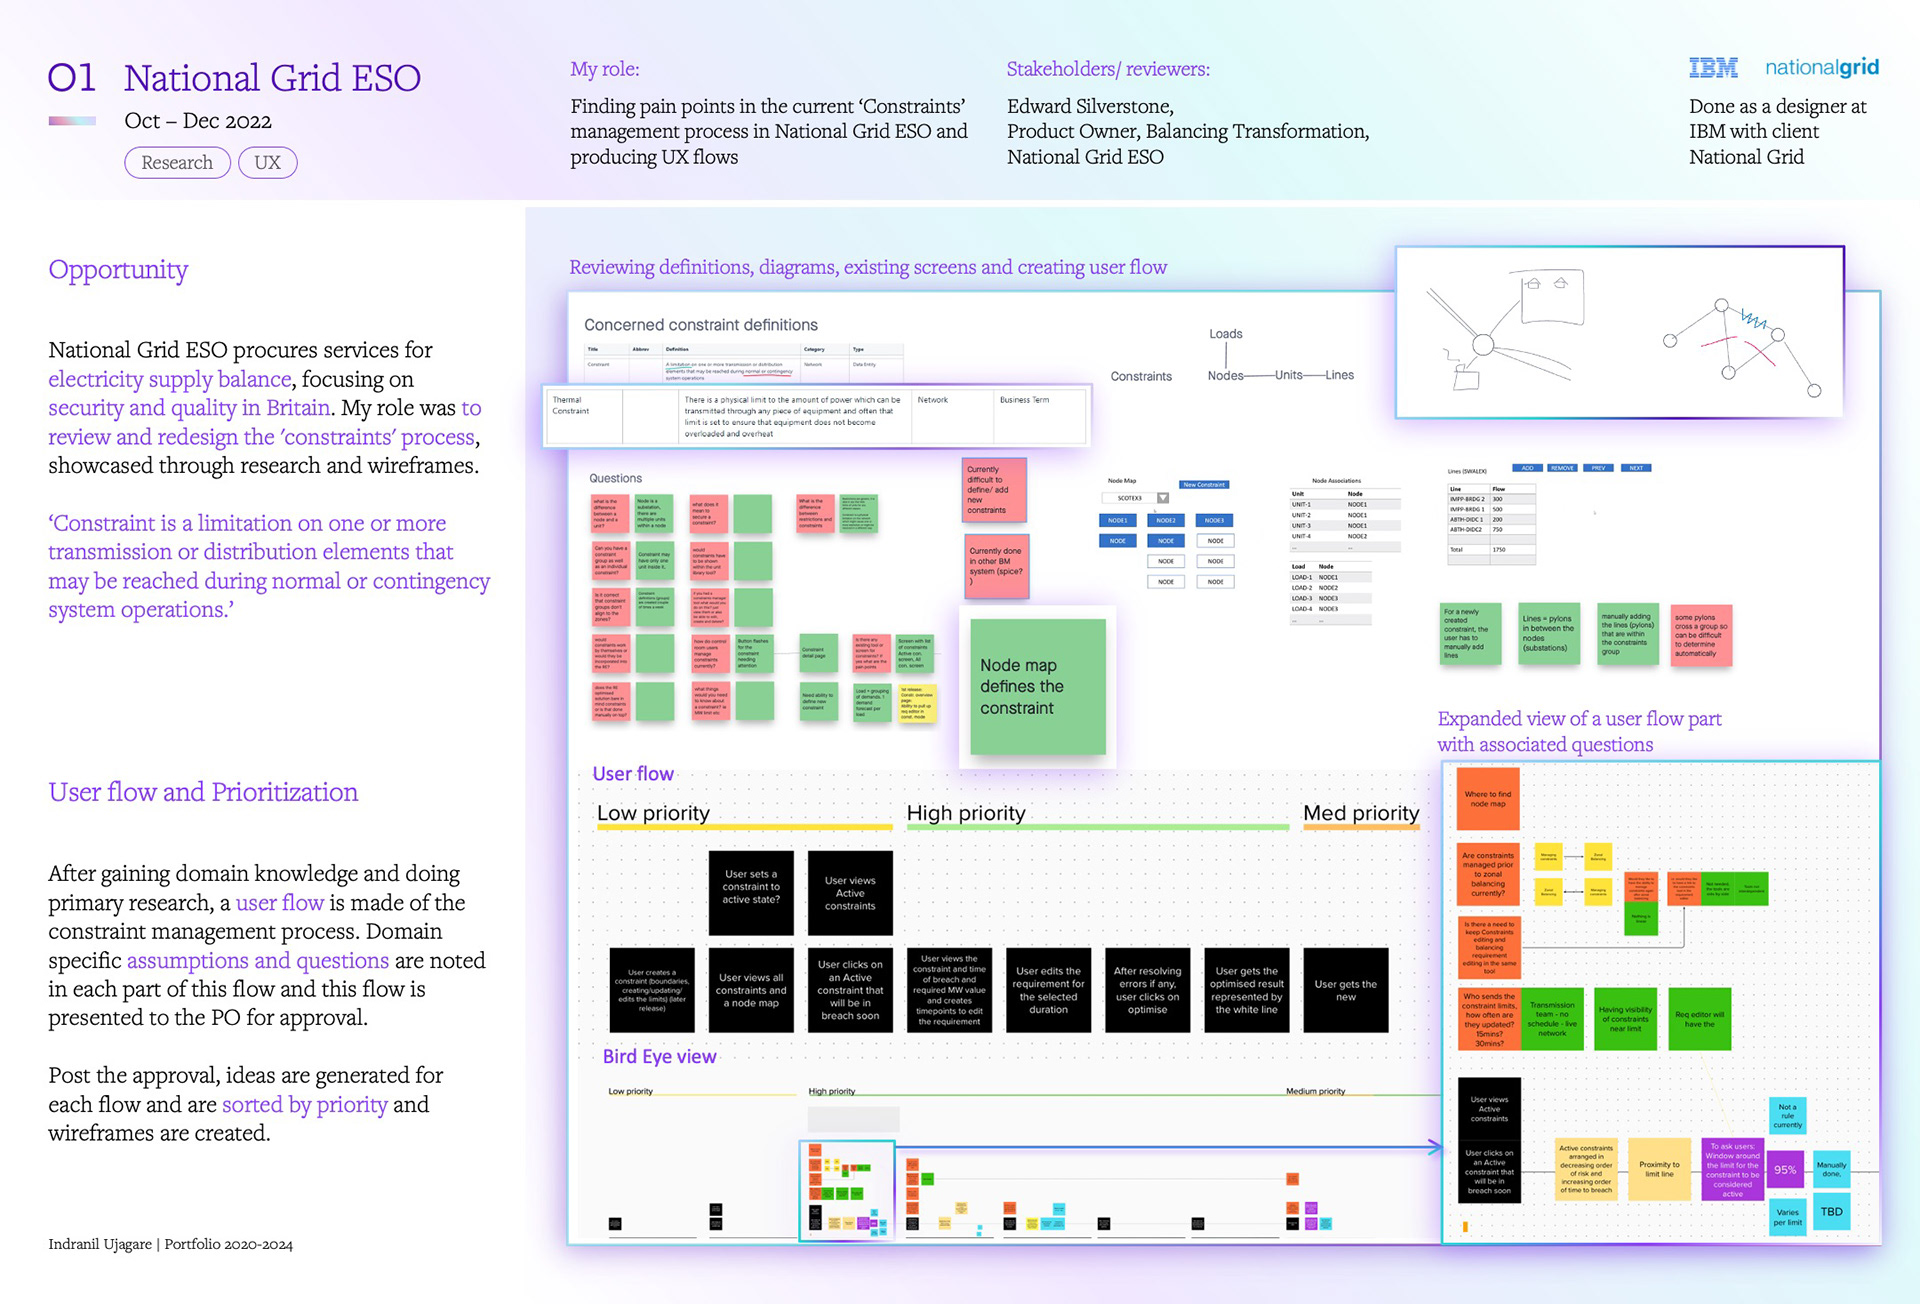1920x1304 pixels.
Task: Click the 'Loads' label in hierarchy diagram
Action: pos(1226,334)
